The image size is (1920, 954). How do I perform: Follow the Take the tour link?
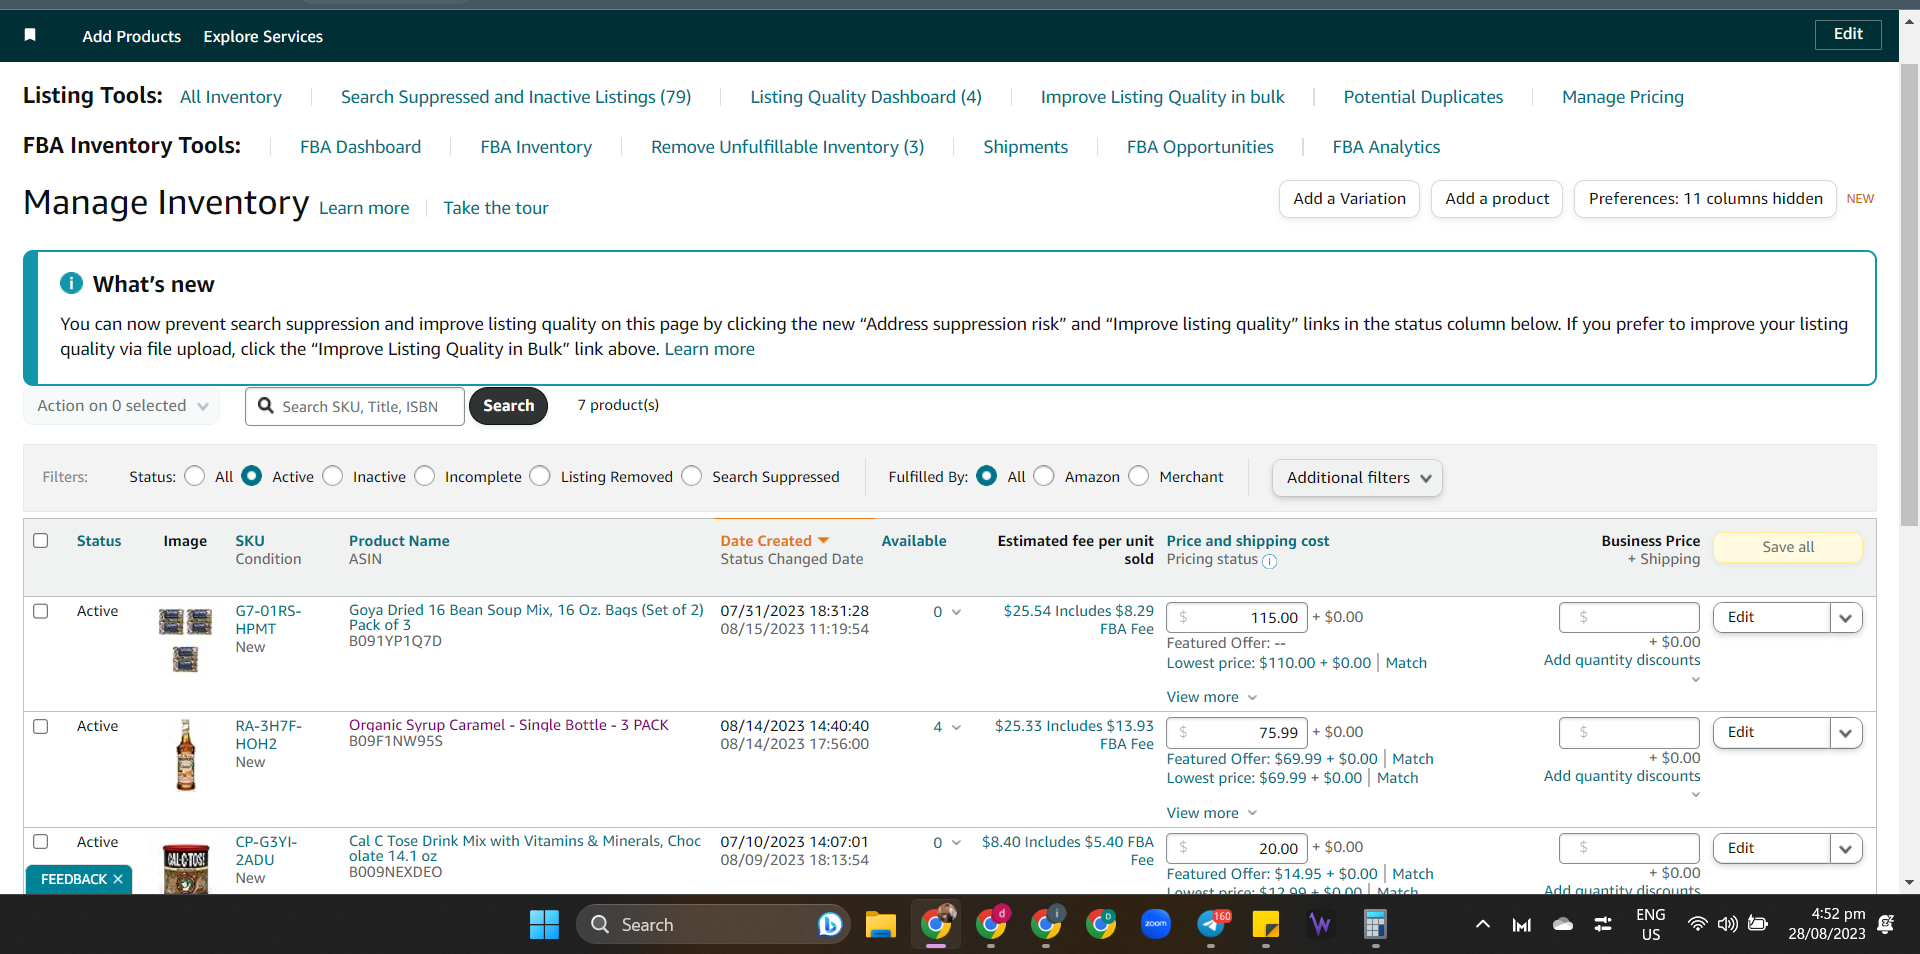point(496,208)
